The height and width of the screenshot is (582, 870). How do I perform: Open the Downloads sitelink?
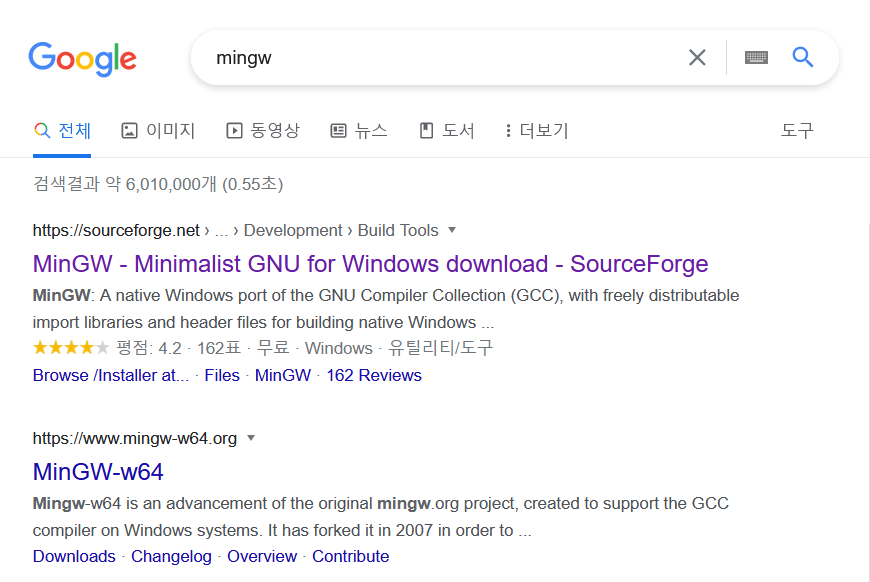point(74,556)
